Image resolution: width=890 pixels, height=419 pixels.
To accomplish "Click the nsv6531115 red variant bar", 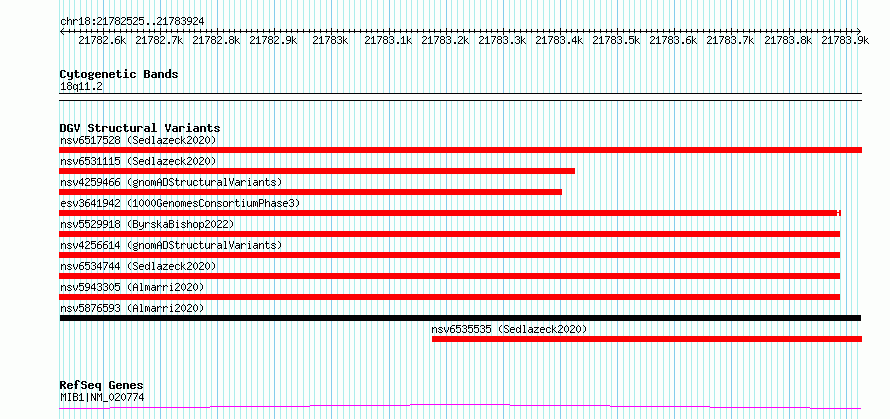I will point(317,171).
